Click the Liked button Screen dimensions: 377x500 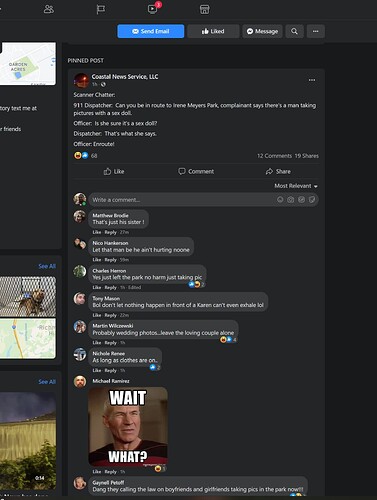click(x=213, y=31)
